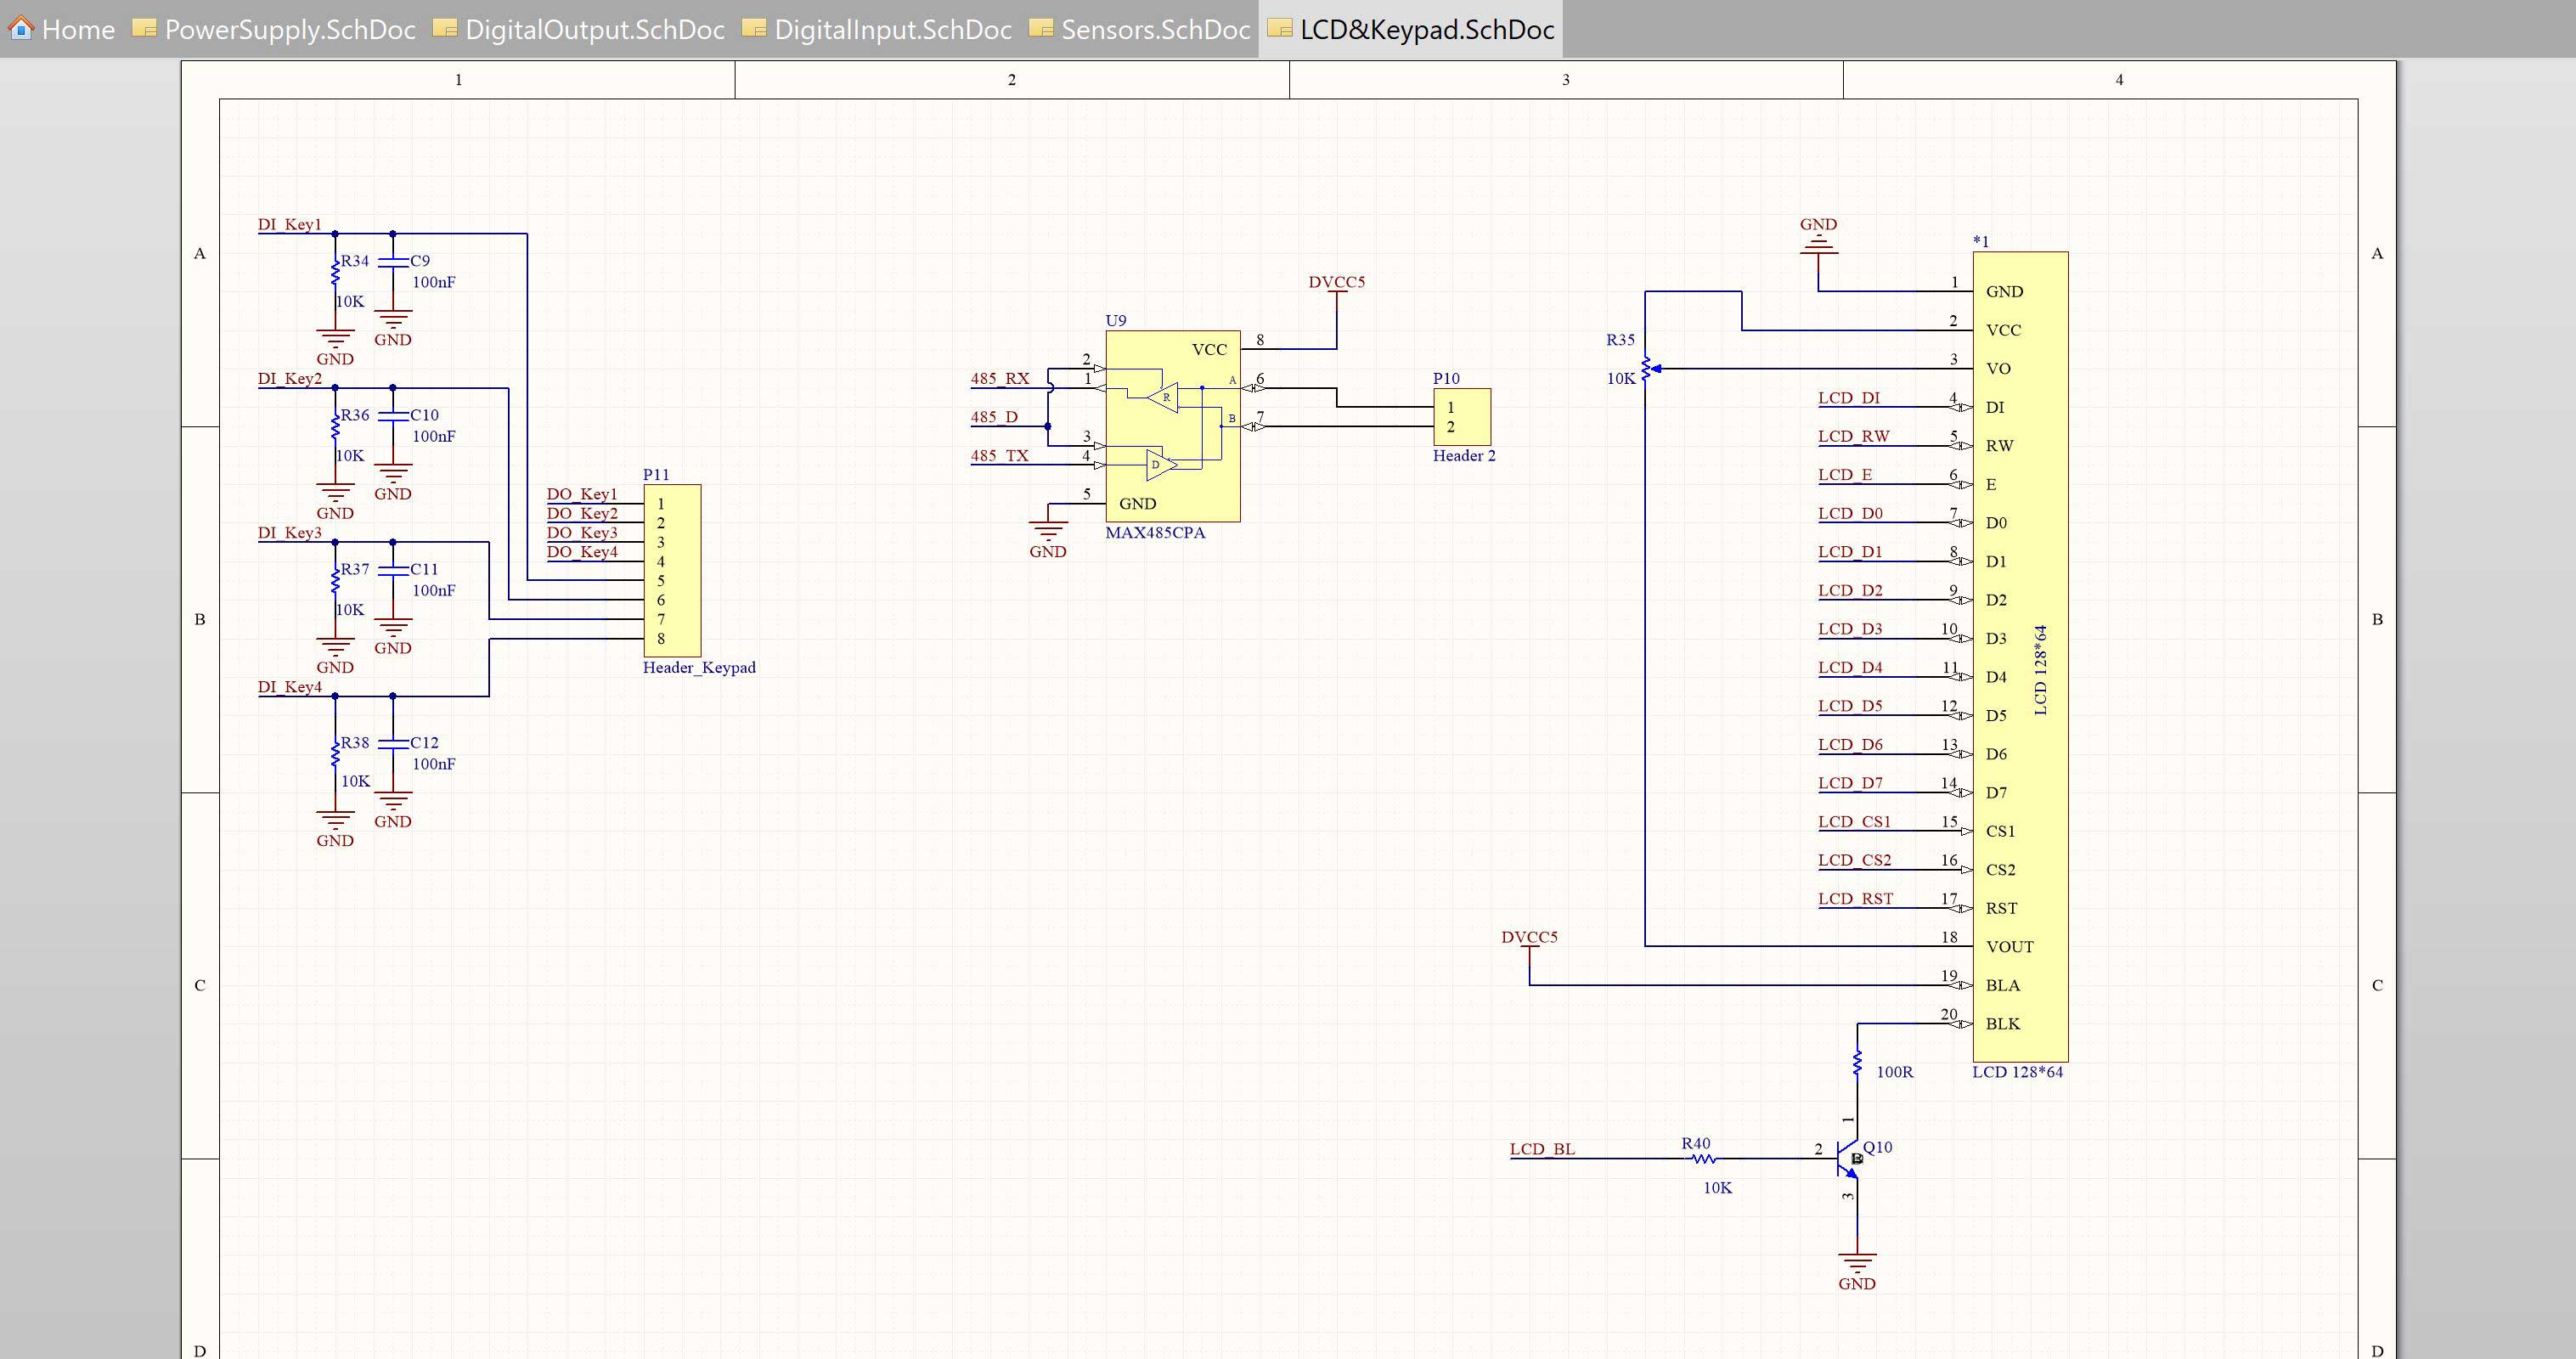Image resolution: width=2576 pixels, height=1359 pixels.
Task: Click the LCD_RST net label
Action: [1855, 899]
